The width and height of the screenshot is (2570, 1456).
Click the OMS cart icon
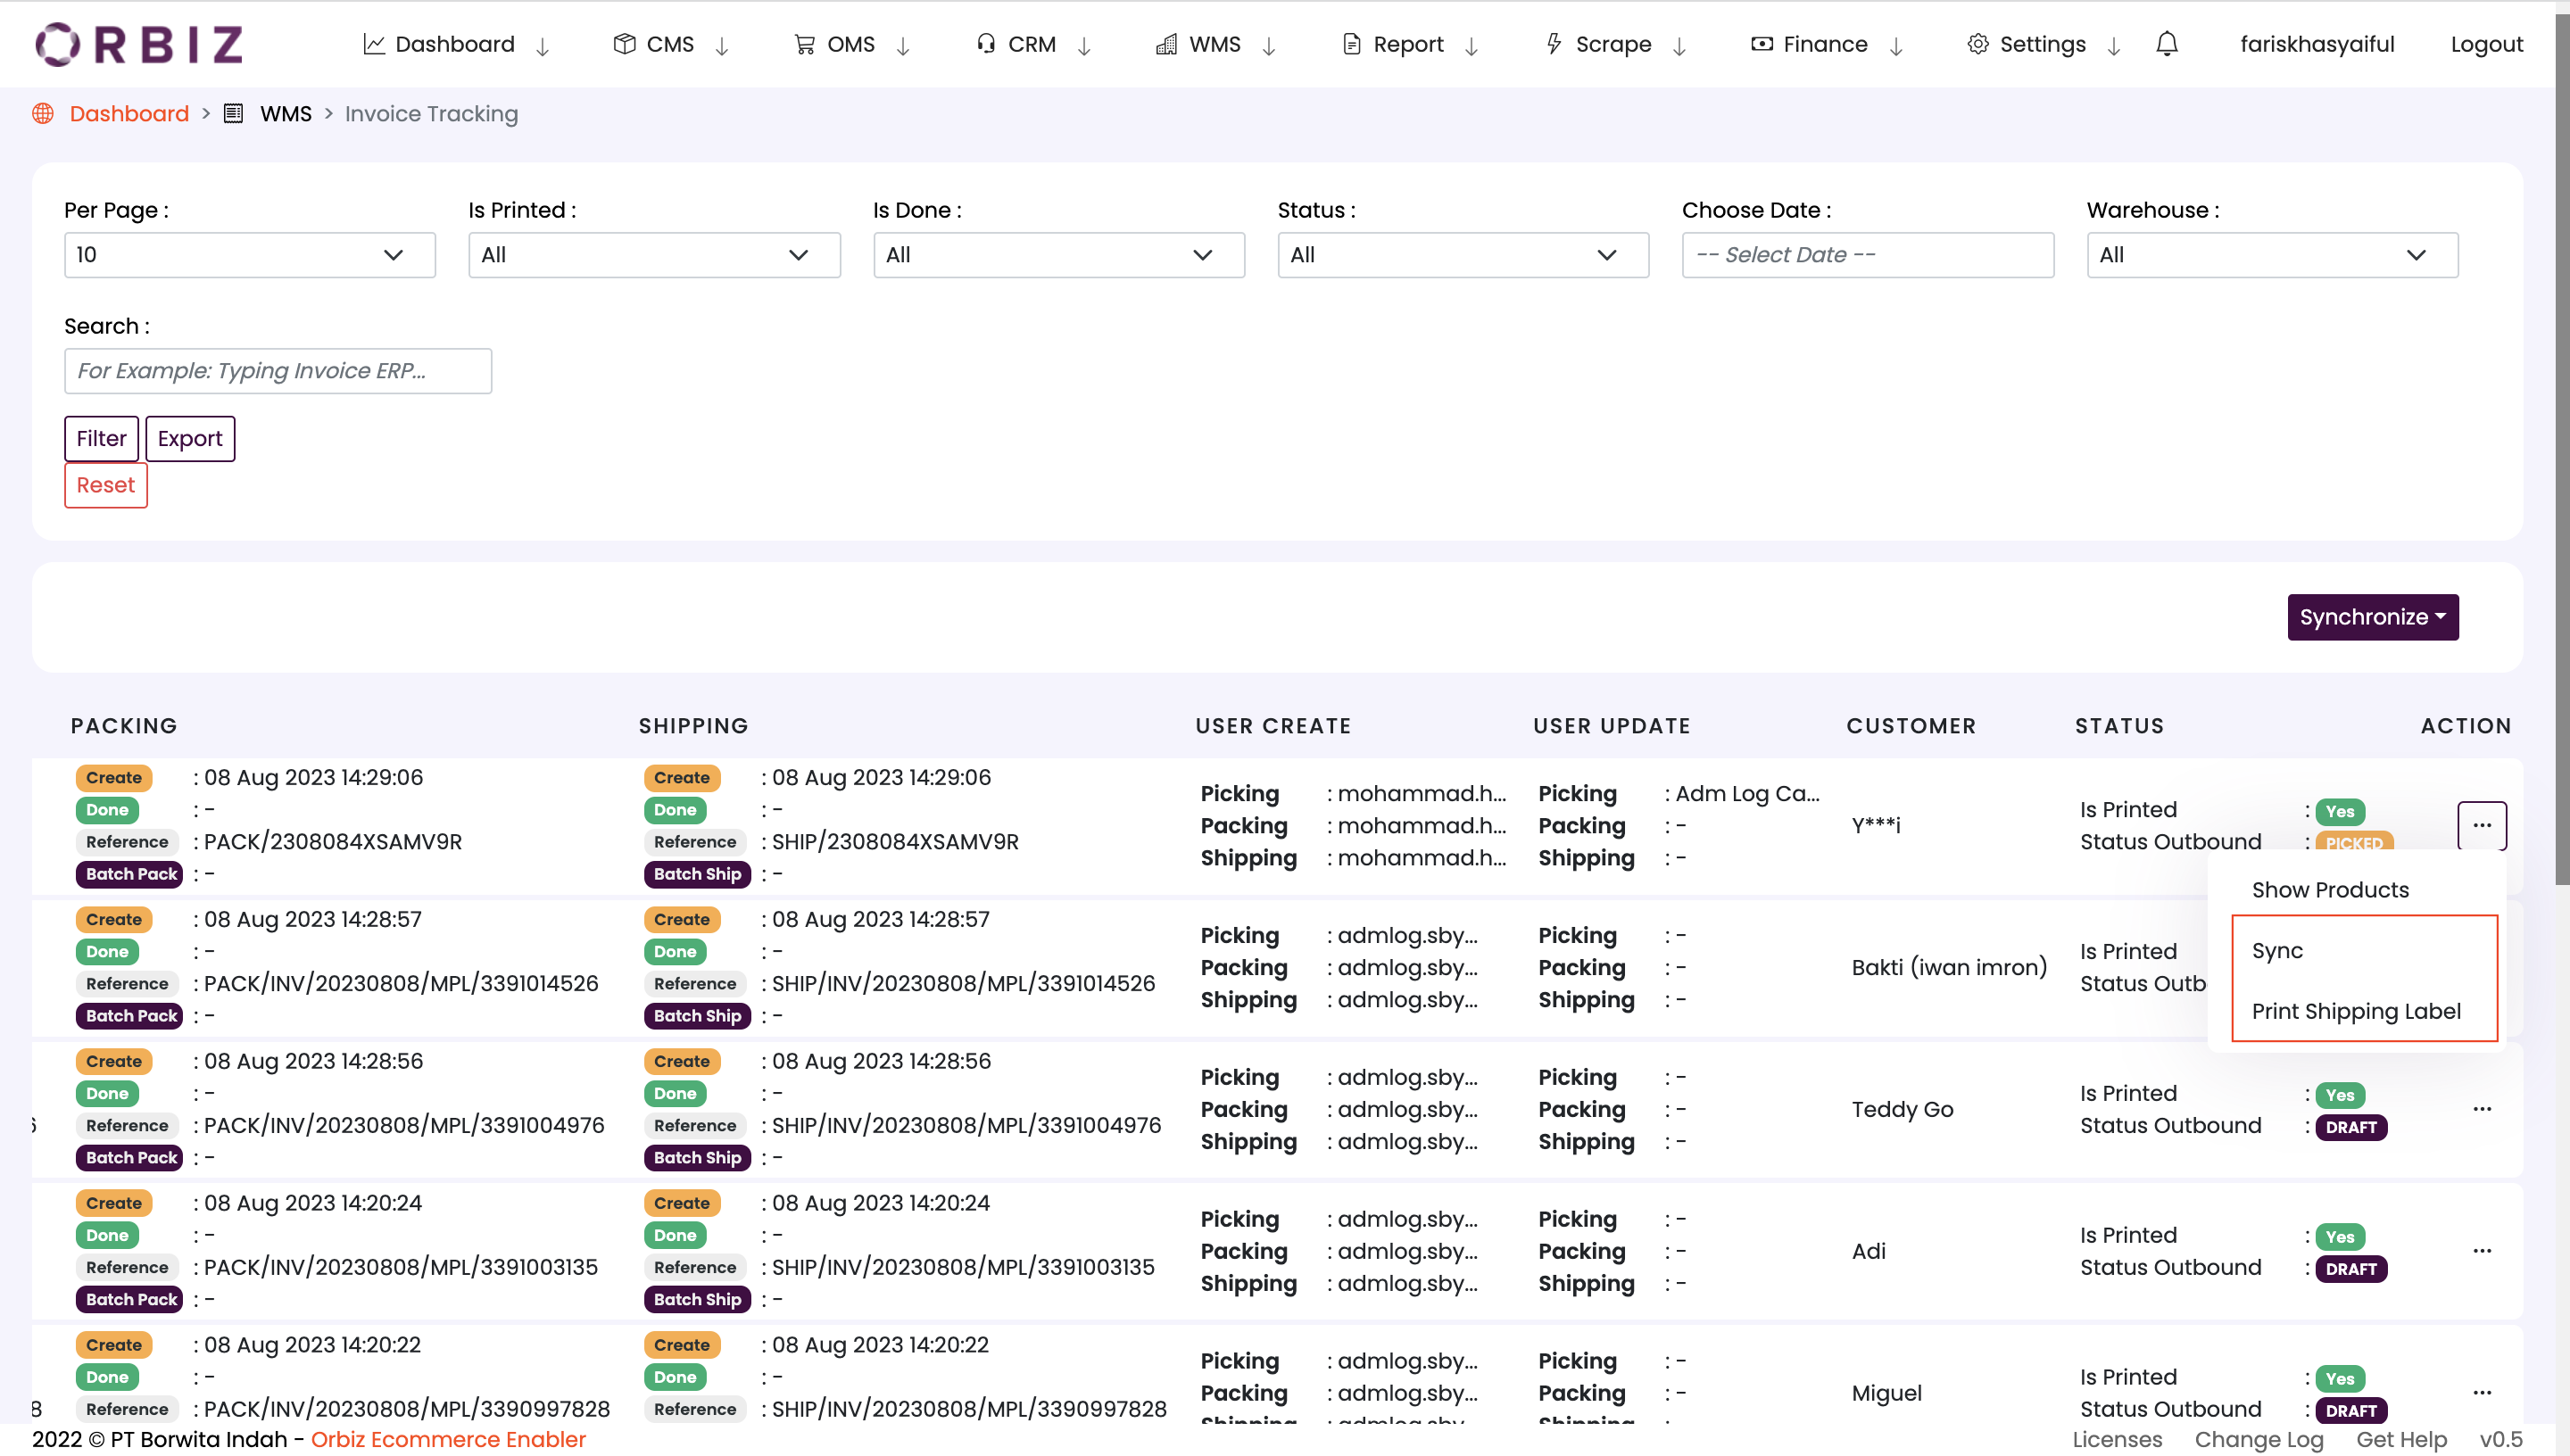tap(805, 44)
